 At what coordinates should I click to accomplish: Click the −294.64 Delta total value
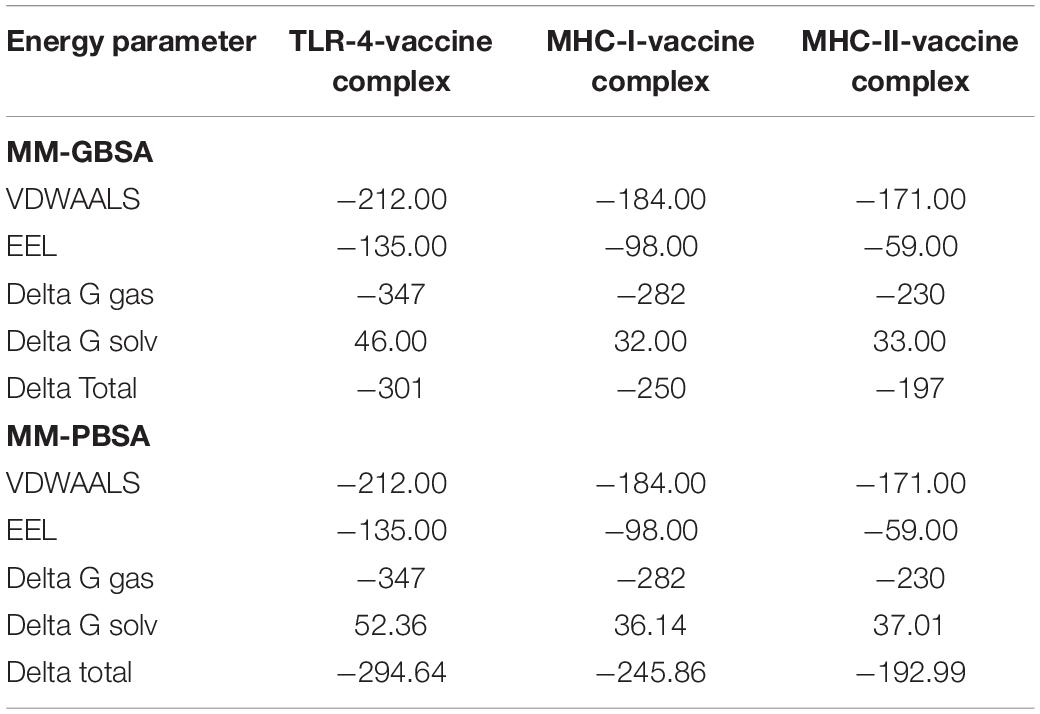click(x=391, y=672)
